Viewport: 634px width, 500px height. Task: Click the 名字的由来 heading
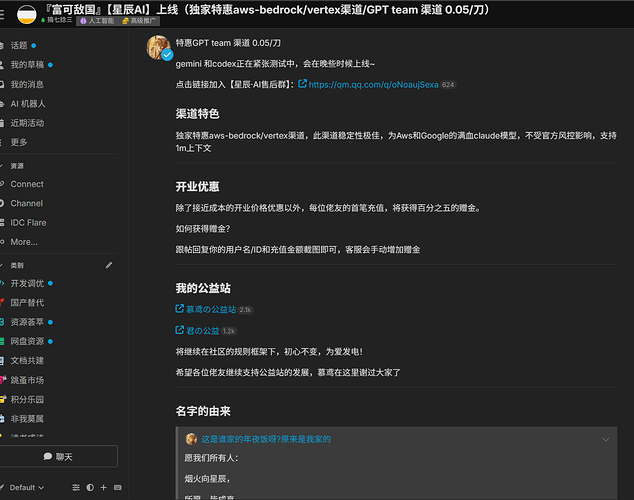(203, 411)
